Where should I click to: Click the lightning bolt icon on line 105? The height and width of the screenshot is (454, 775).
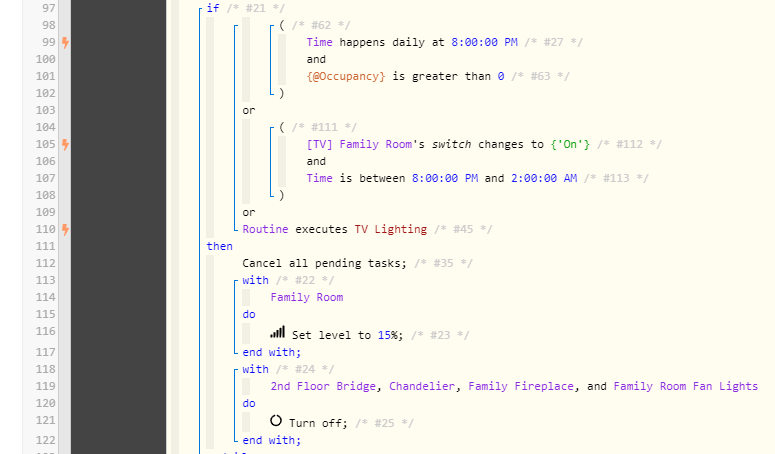pyautogui.click(x=65, y=144)
